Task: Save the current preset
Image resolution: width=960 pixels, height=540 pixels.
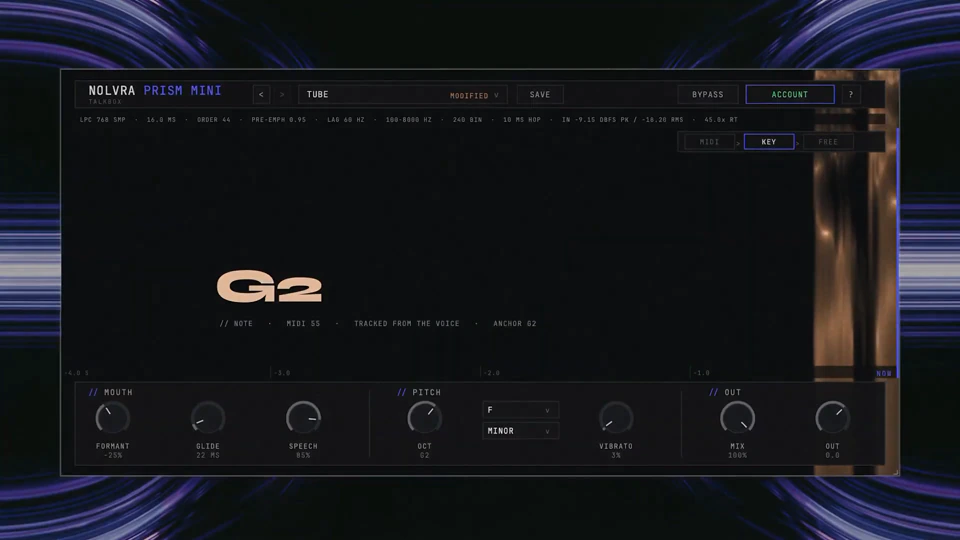Action: tap(539, 94)
